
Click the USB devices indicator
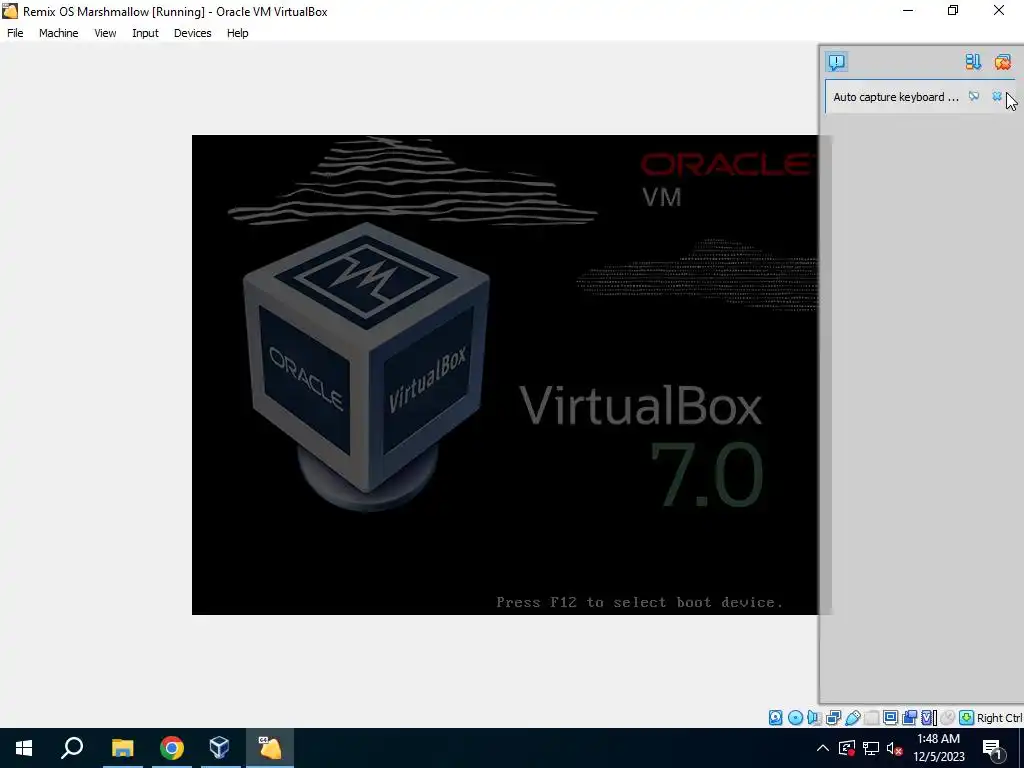tap(853, 718)
